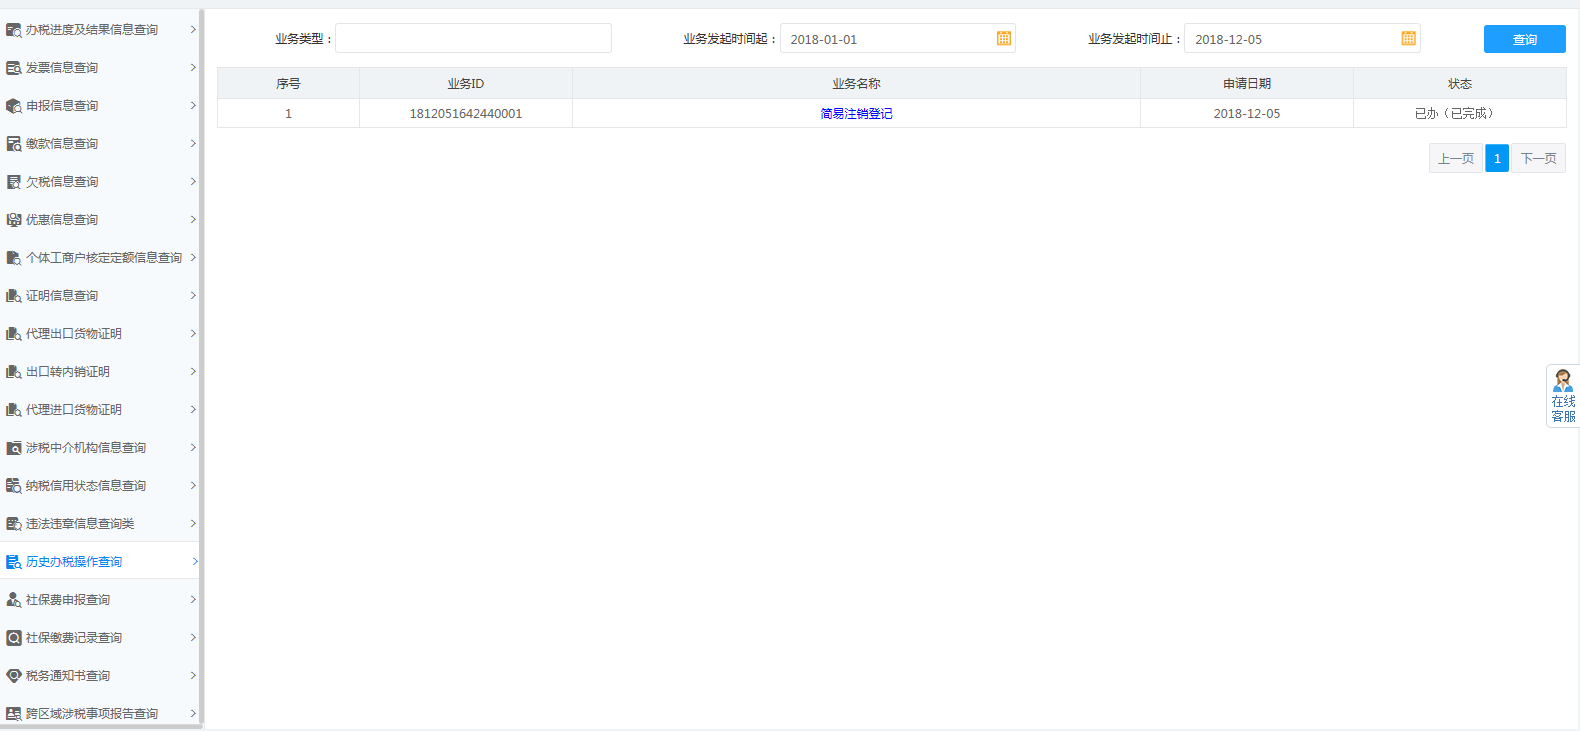Open the 在线客服 support widget

(x=1563, y=396)
